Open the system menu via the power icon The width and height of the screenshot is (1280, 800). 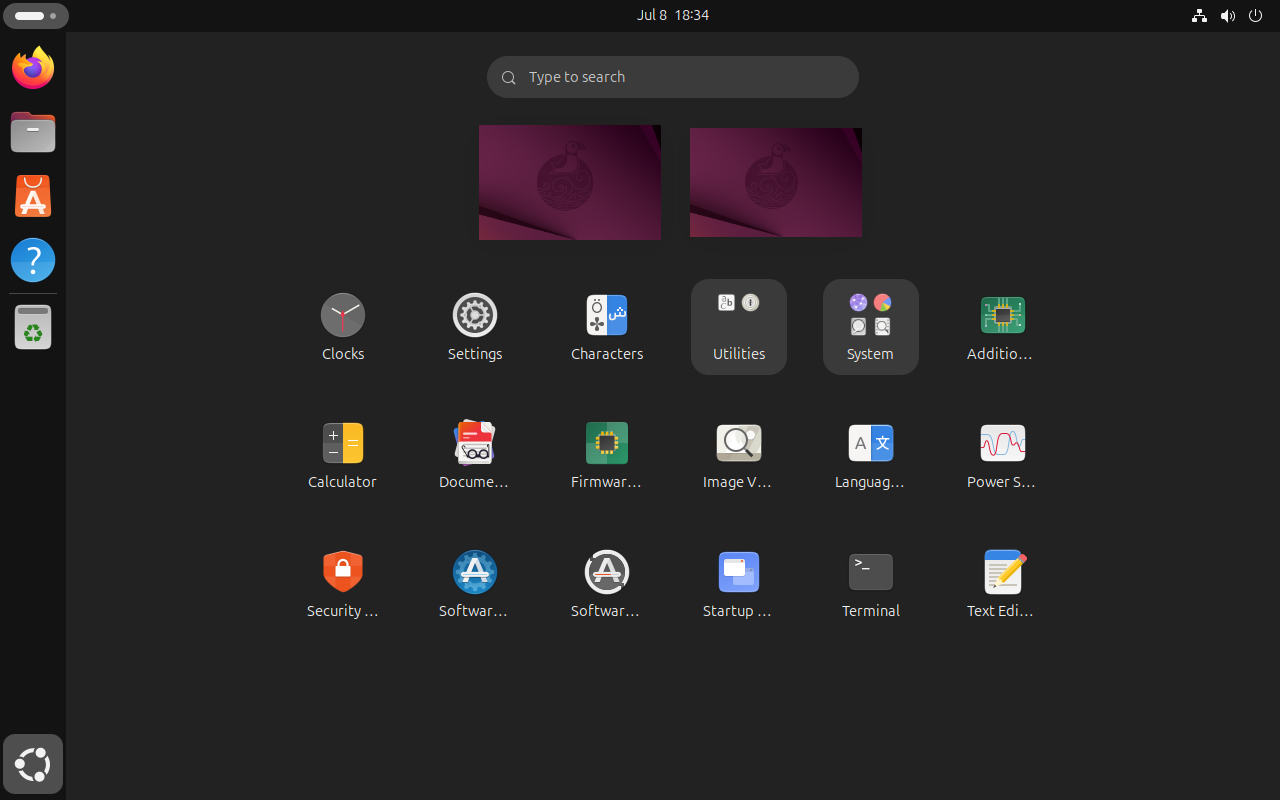click(1256, 15)
